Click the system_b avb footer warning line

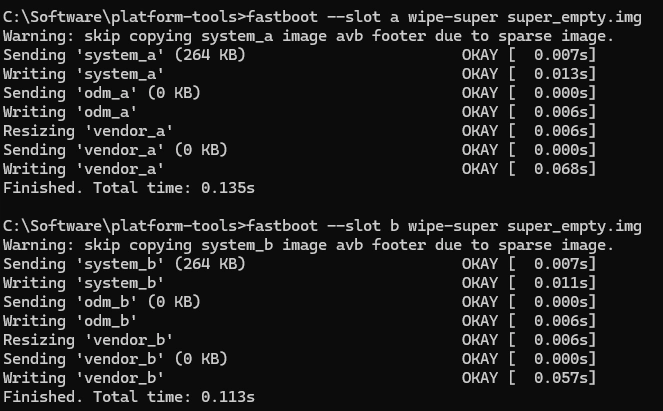(x=308, y=245)
